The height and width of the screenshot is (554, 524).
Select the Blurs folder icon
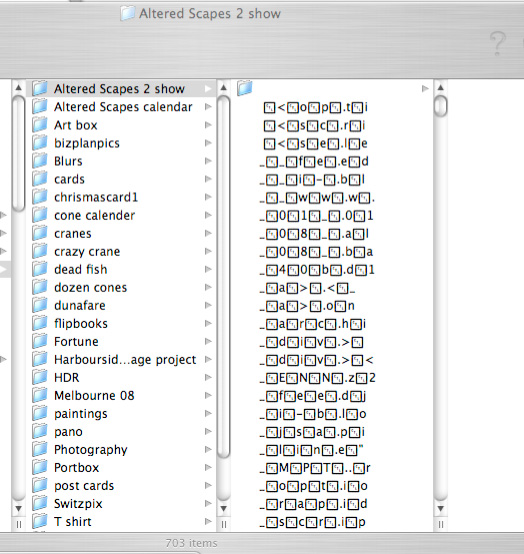coord(40,160)
